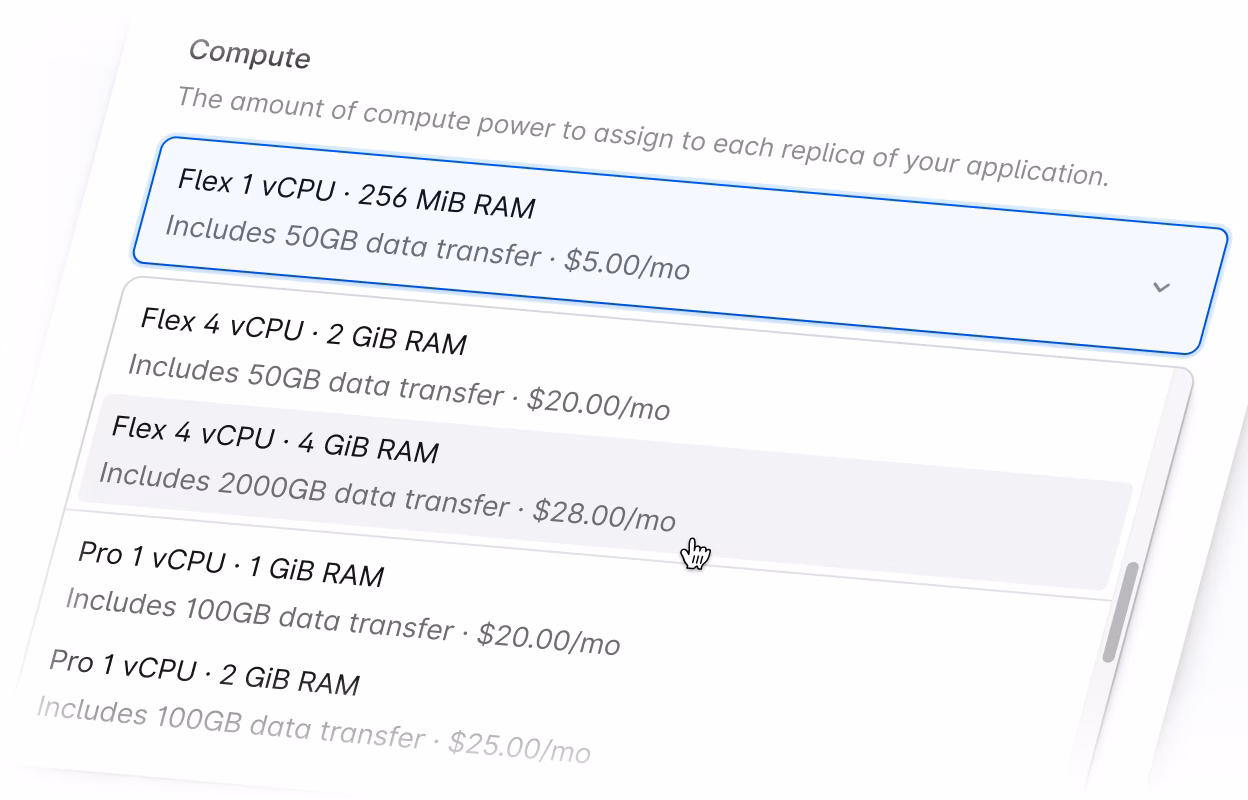Open the compute size dropdown chevron
This screenshot has height=800, width=1248.
[1160, 287]
